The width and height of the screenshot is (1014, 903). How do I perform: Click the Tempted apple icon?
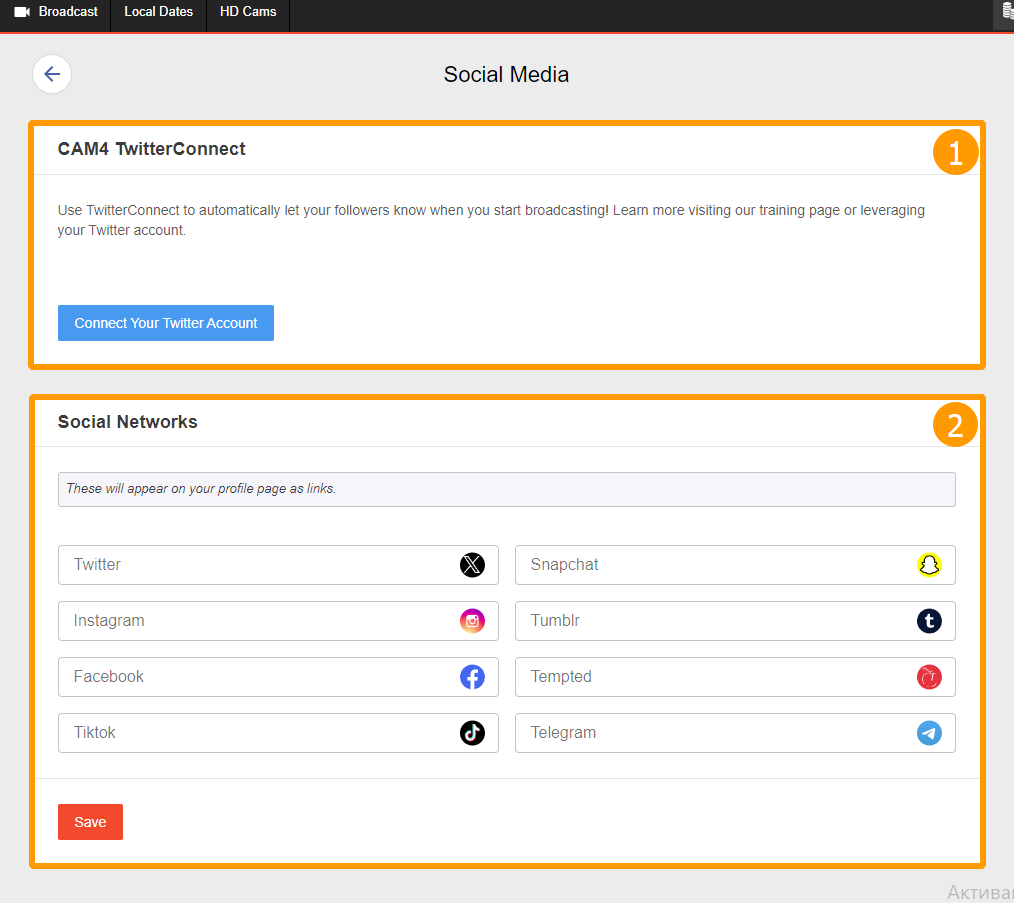929,677
